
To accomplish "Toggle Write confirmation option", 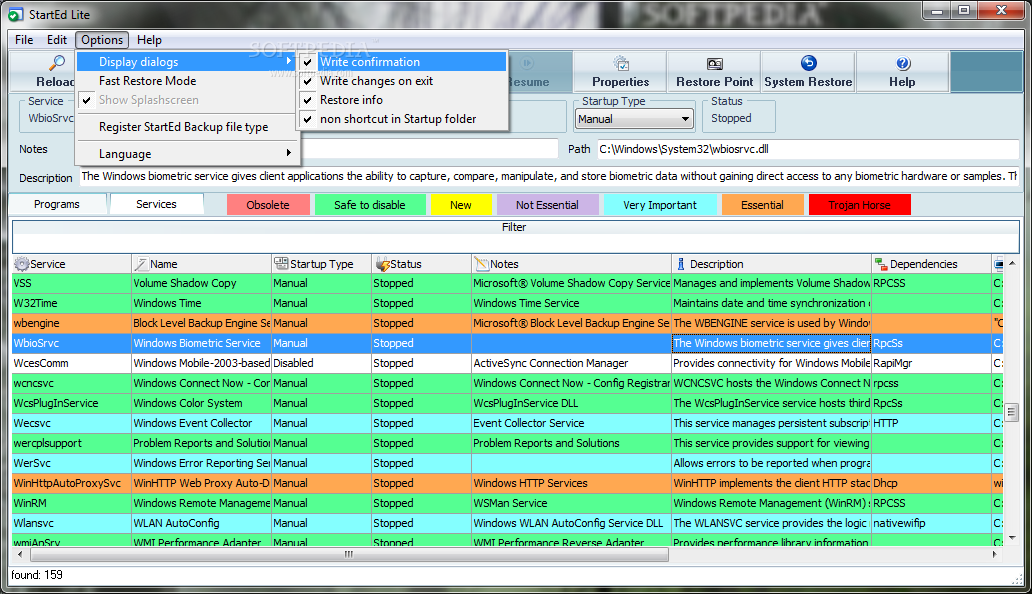I will pyautogui.click(x=403, y=62).
